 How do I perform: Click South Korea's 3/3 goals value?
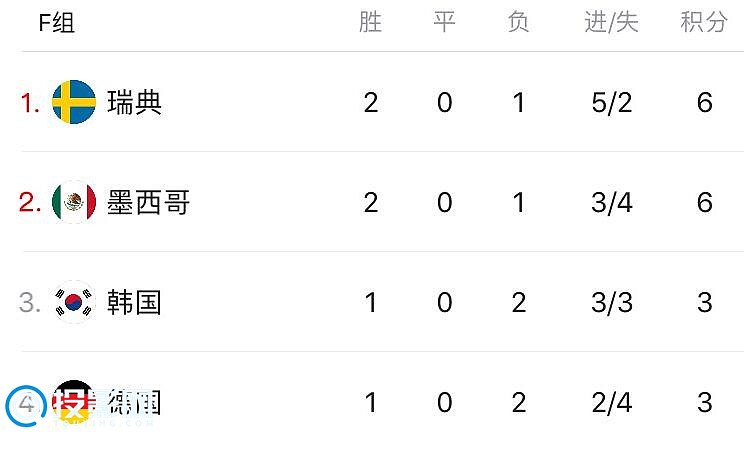pos(612,303)
